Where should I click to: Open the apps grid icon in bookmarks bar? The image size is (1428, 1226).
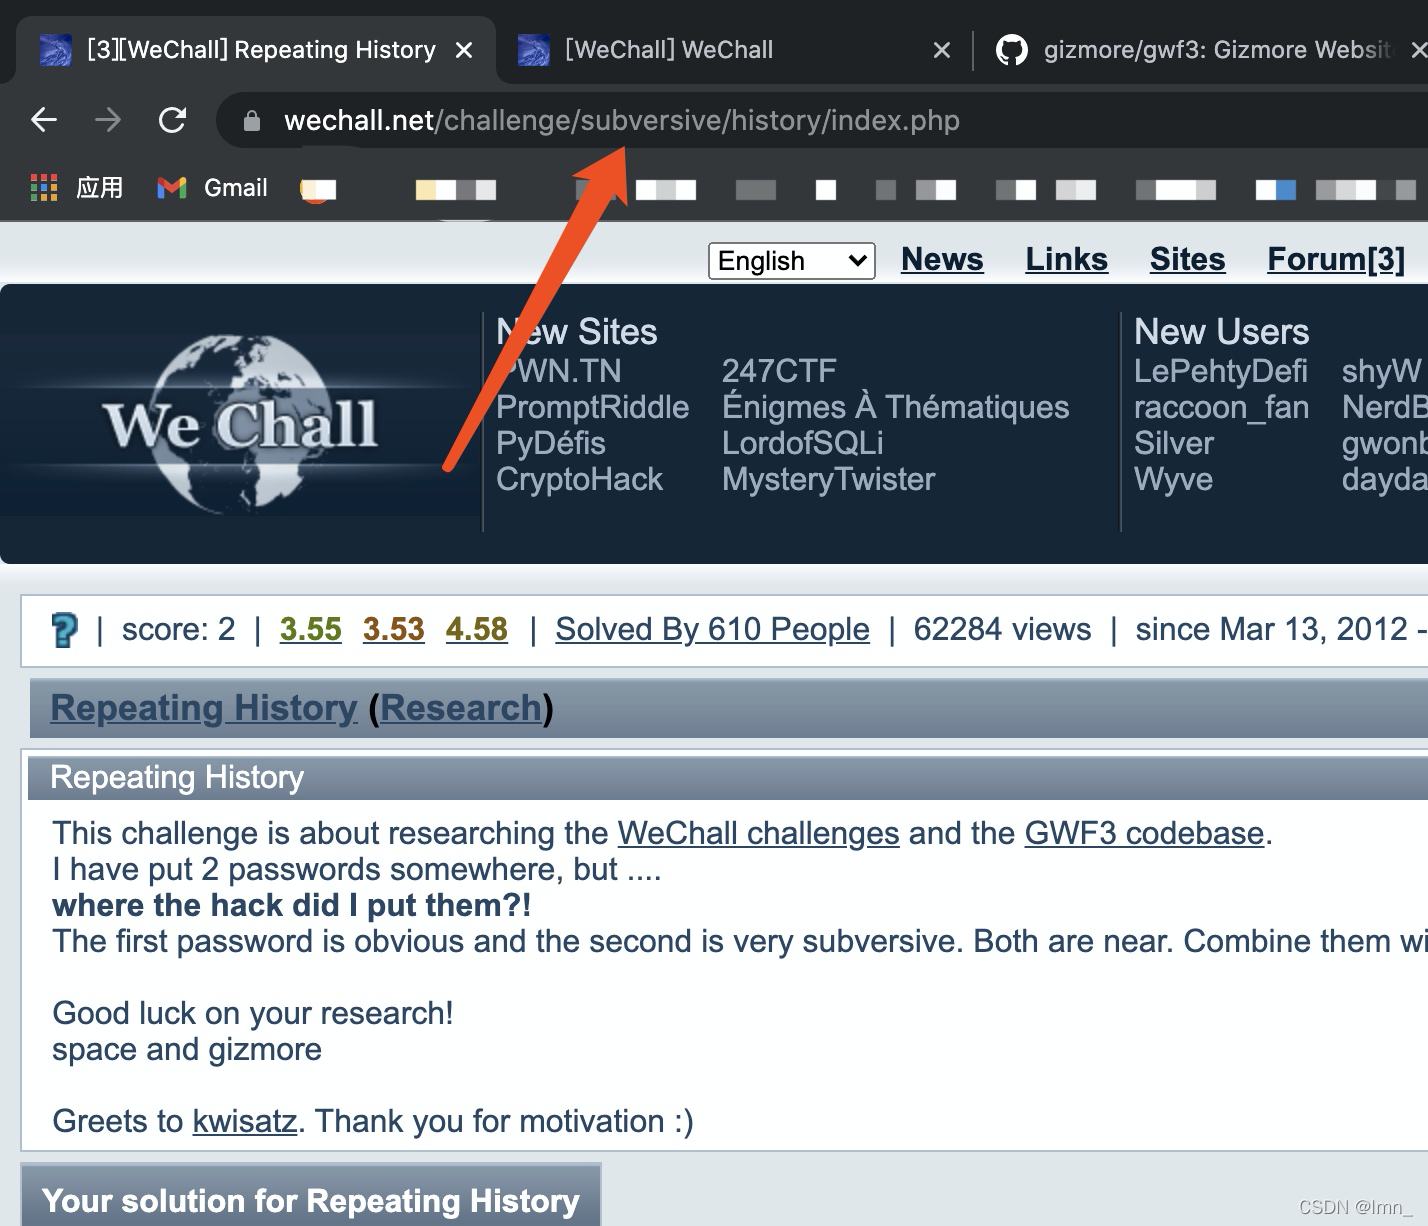pos(44,188)
